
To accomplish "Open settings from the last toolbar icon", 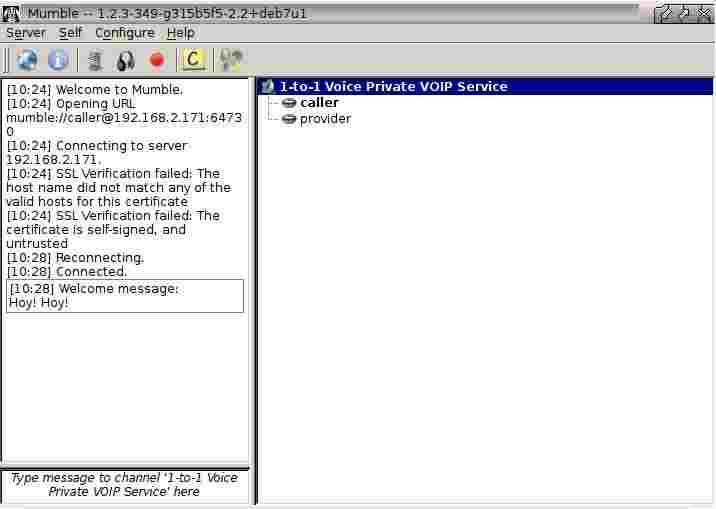I will pyautogui.click(x=231, y=60).
